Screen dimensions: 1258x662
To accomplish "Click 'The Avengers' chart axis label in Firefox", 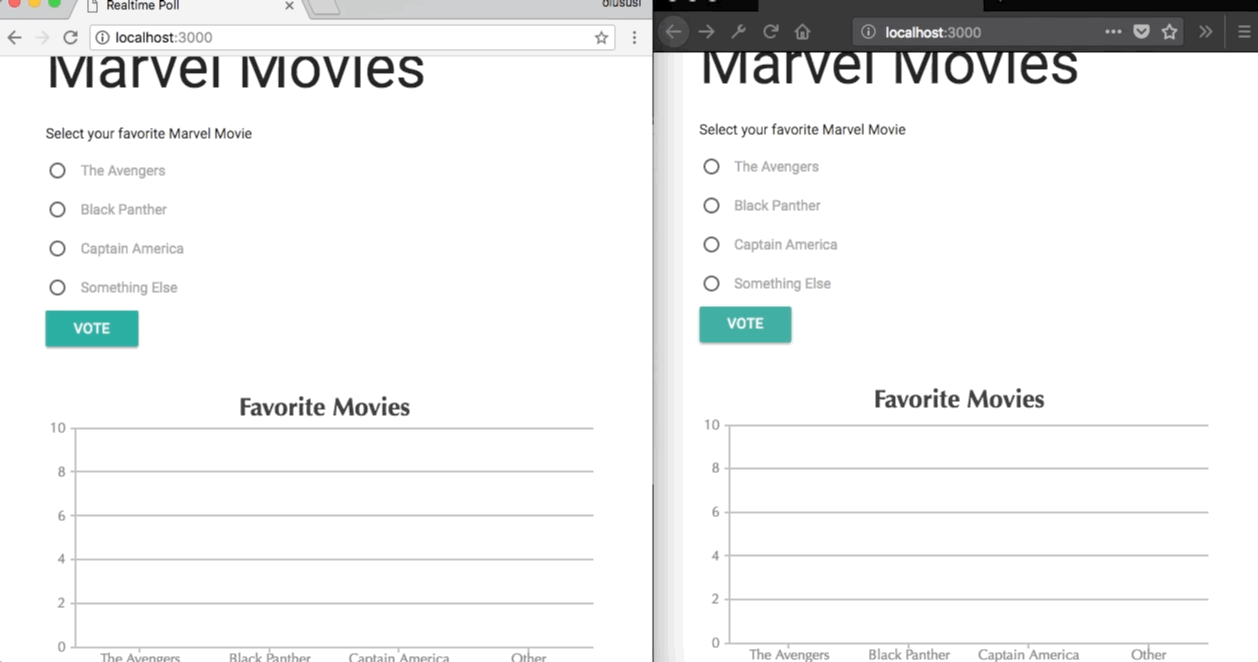I will click(x=789, y=655).
